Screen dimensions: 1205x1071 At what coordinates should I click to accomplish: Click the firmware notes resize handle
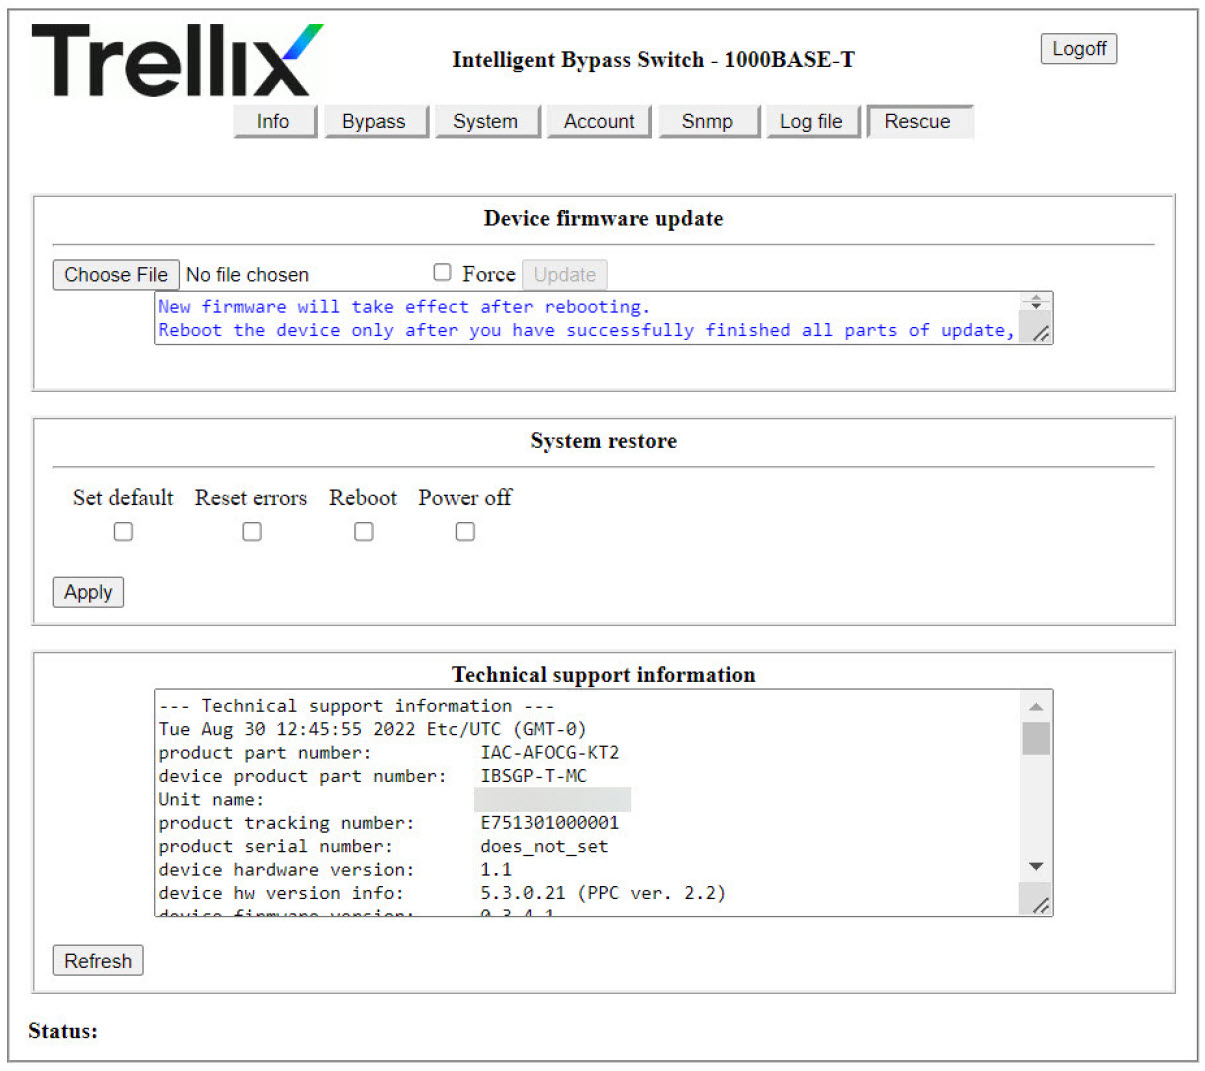1040,333
